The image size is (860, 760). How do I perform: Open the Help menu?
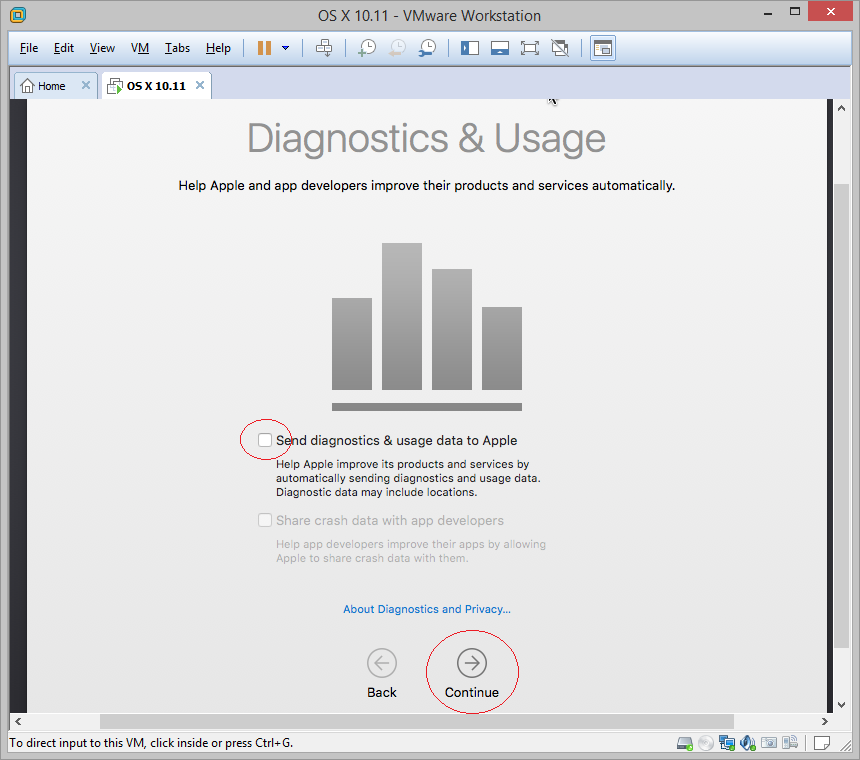(218, 48)
